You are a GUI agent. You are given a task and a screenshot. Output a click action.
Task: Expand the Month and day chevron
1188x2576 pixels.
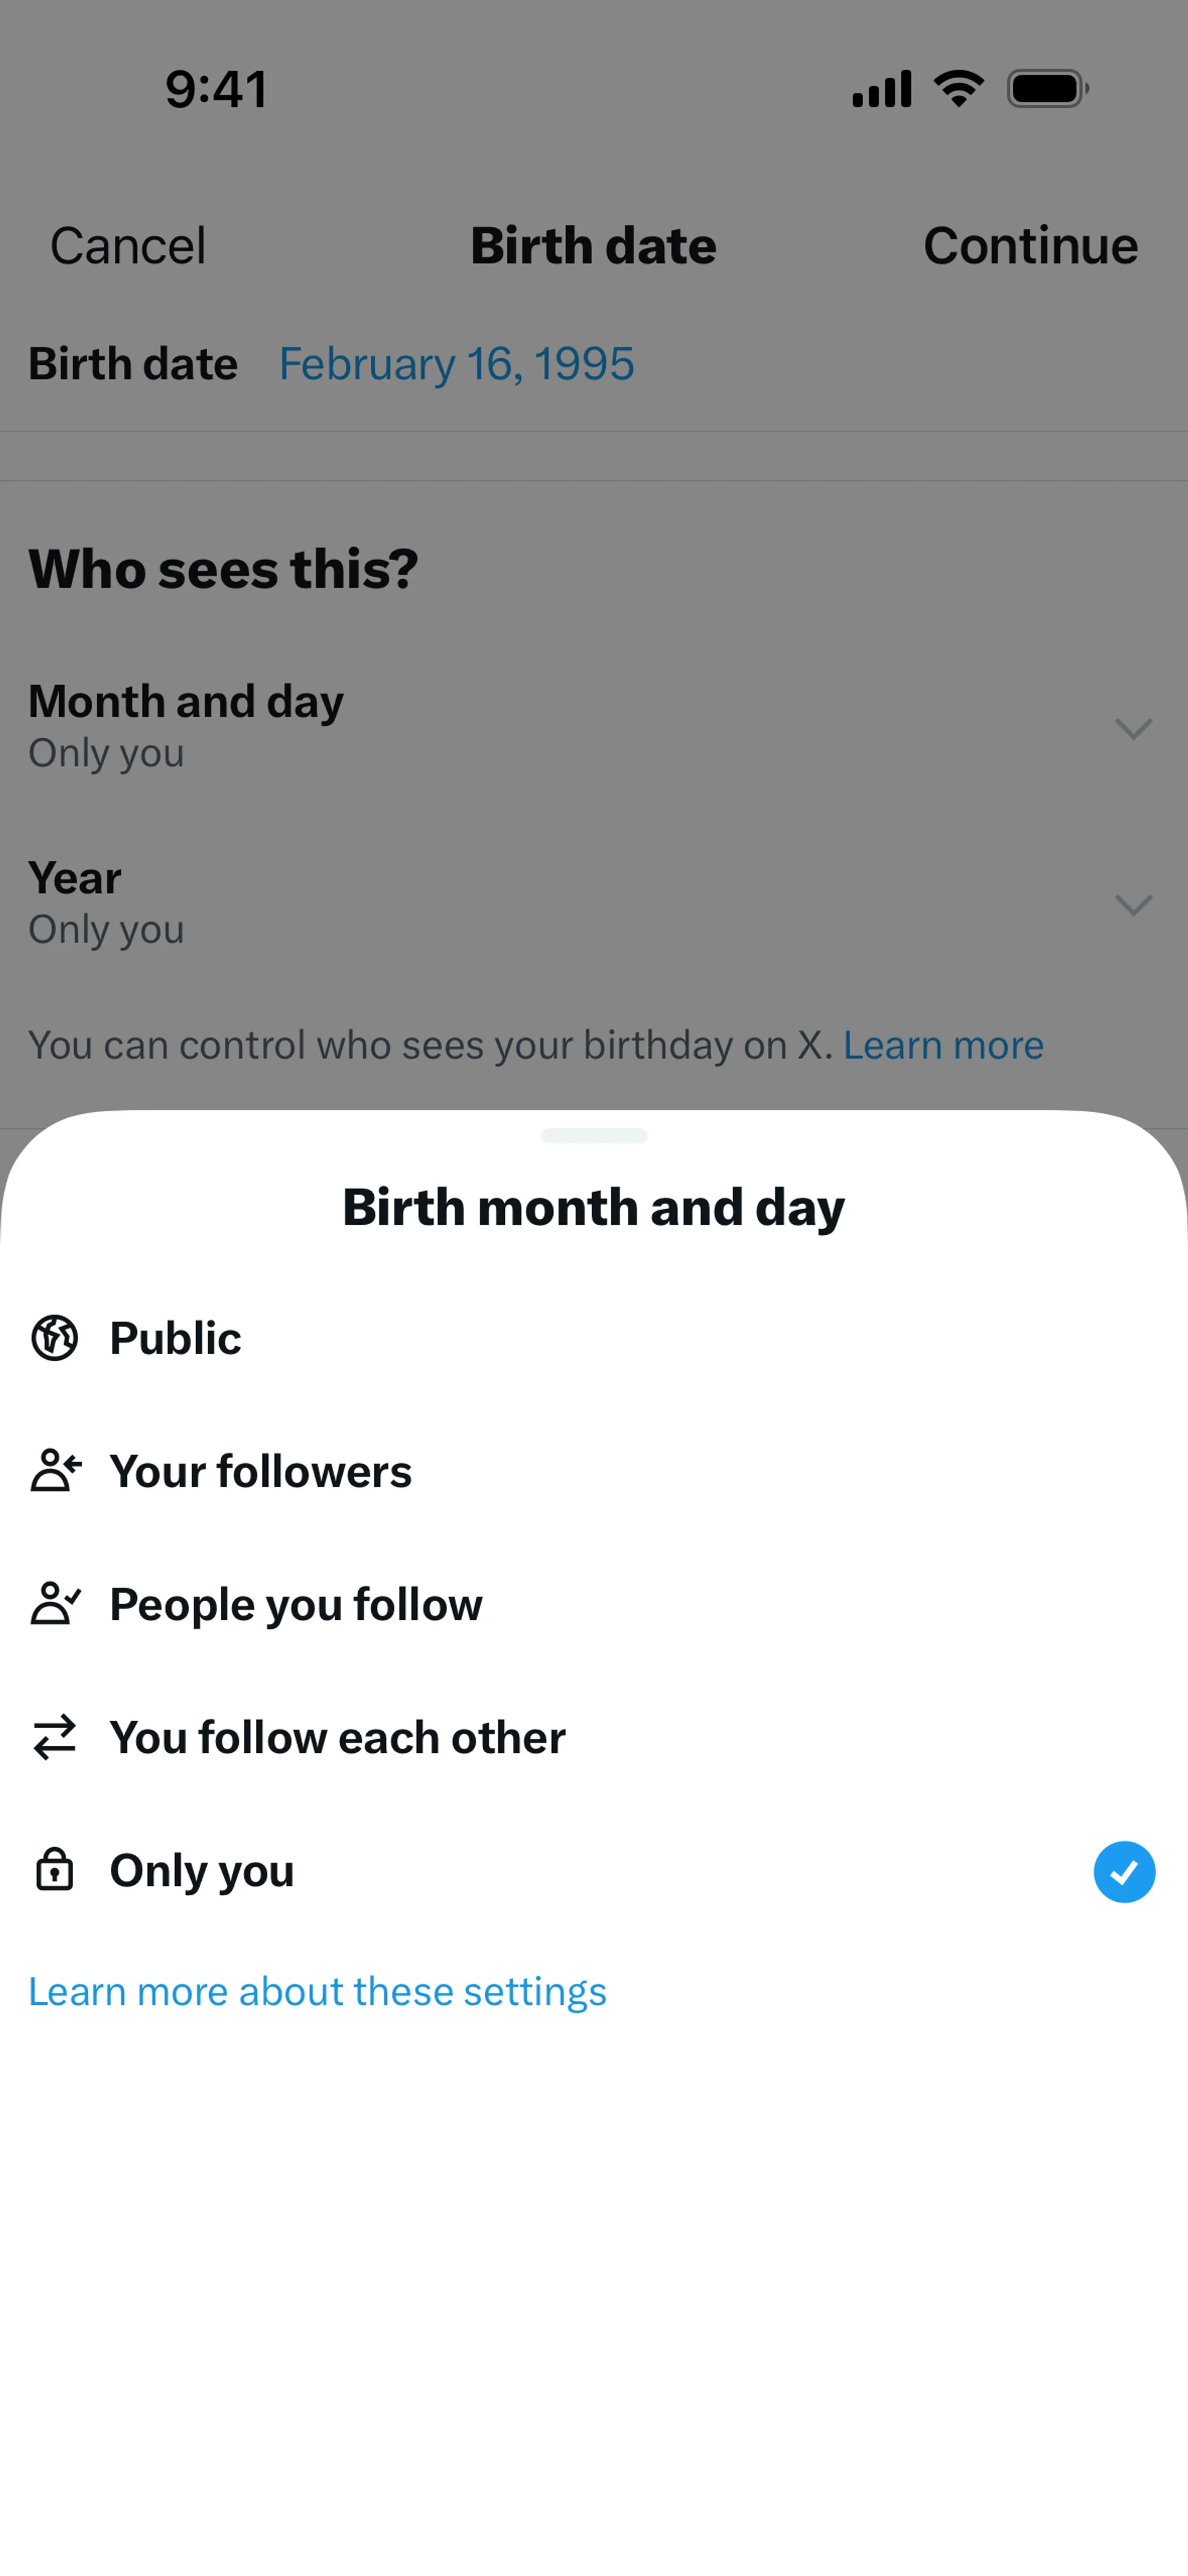point(1133,728)
